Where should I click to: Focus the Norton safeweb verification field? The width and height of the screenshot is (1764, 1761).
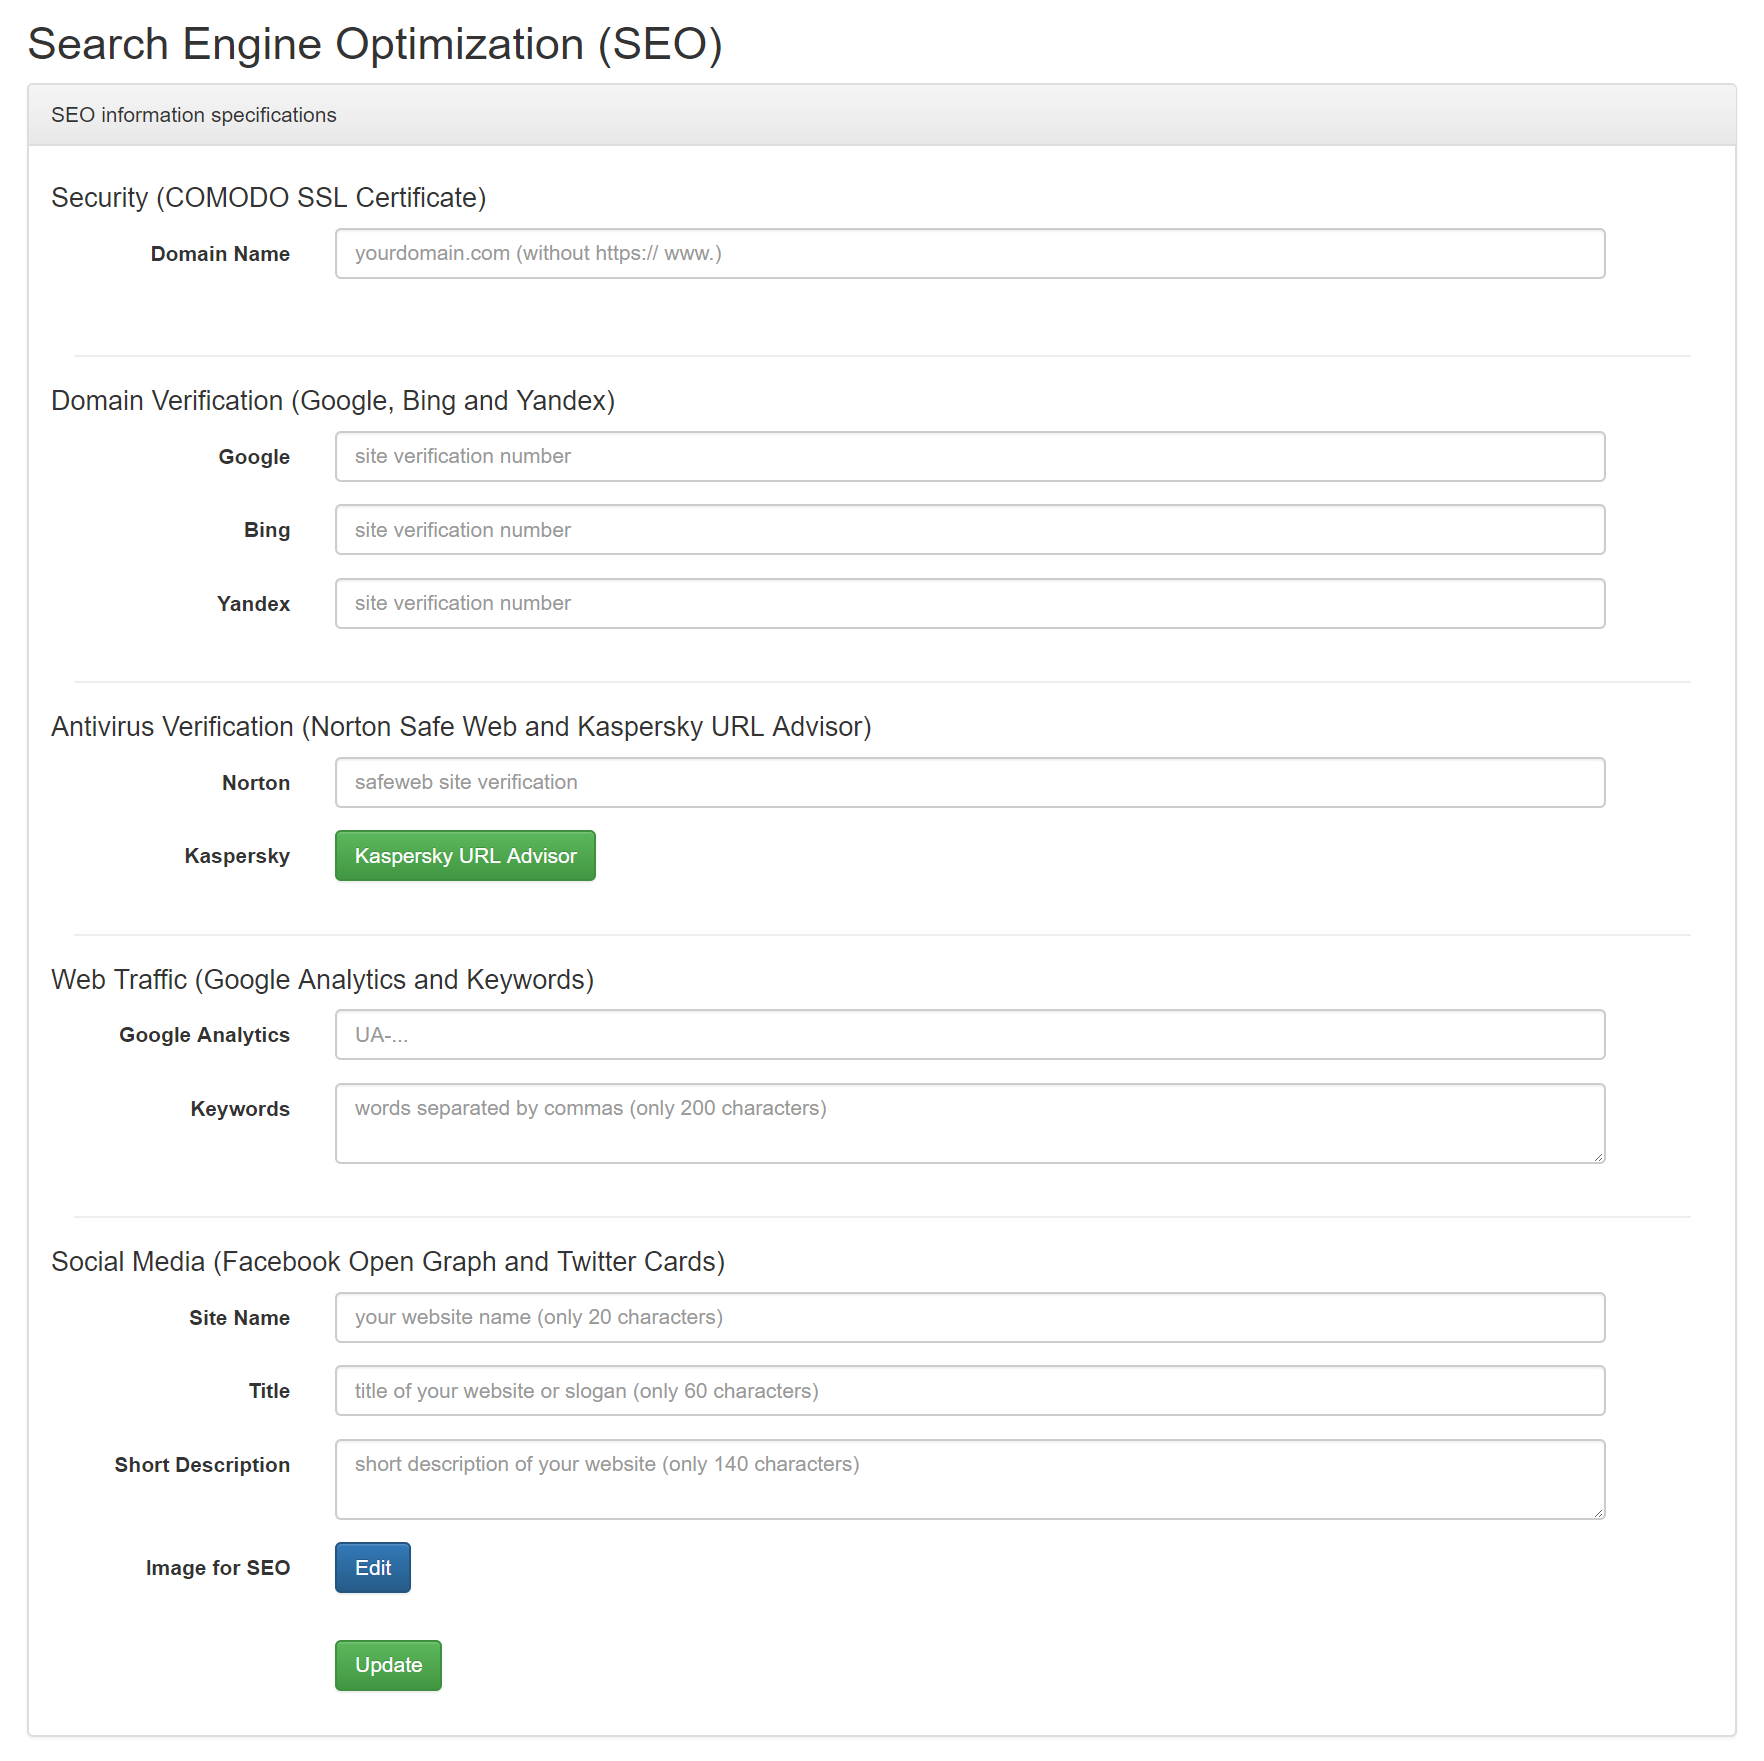click(970, 783)
